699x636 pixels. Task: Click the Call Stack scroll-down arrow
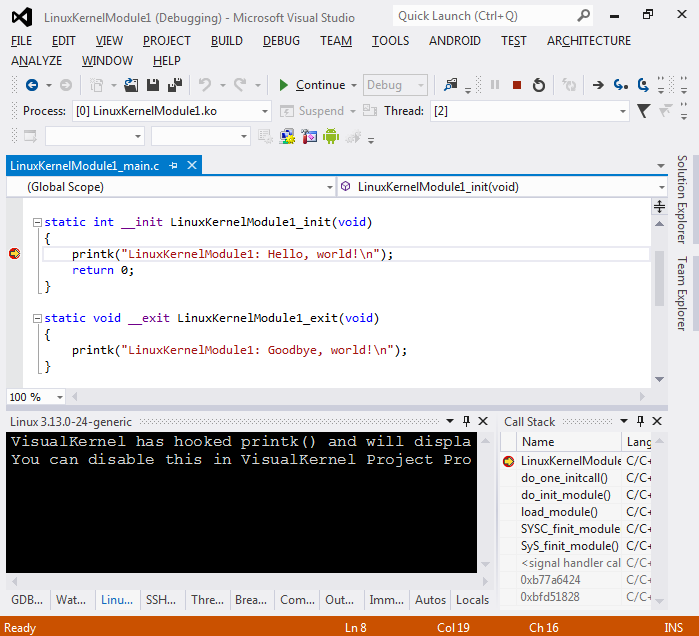(659, 601)
